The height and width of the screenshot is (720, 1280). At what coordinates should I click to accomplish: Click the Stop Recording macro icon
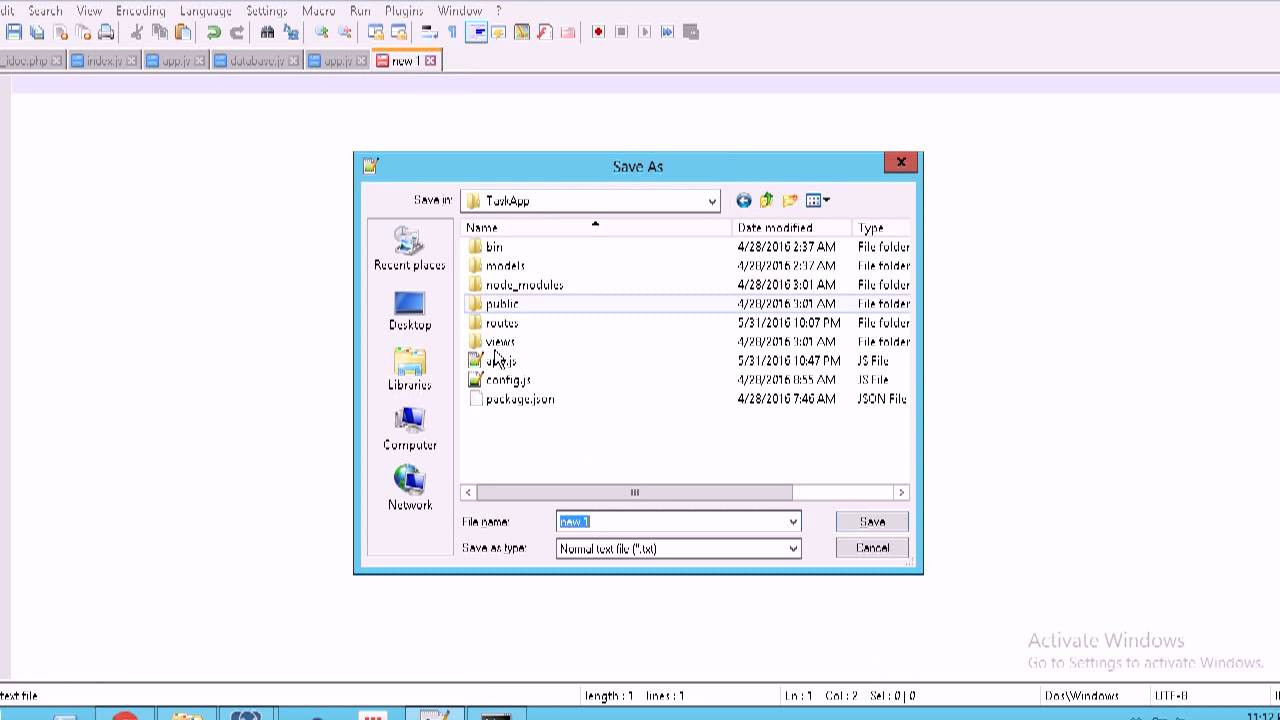click(x=621, y=32)
